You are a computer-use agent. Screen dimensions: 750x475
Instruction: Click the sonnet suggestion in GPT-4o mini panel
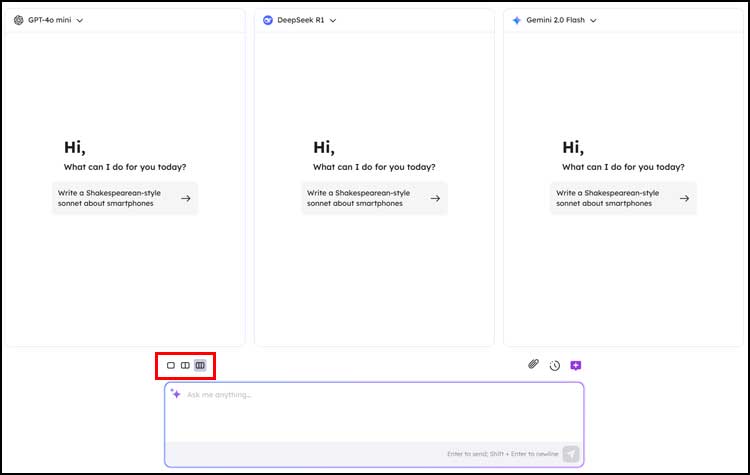(125, 198)
